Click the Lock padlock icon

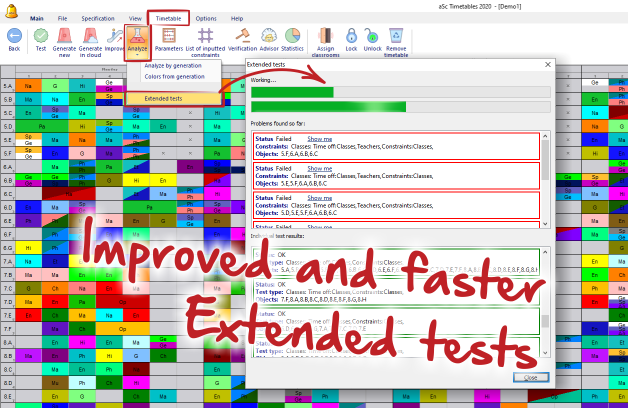(351, 36)
